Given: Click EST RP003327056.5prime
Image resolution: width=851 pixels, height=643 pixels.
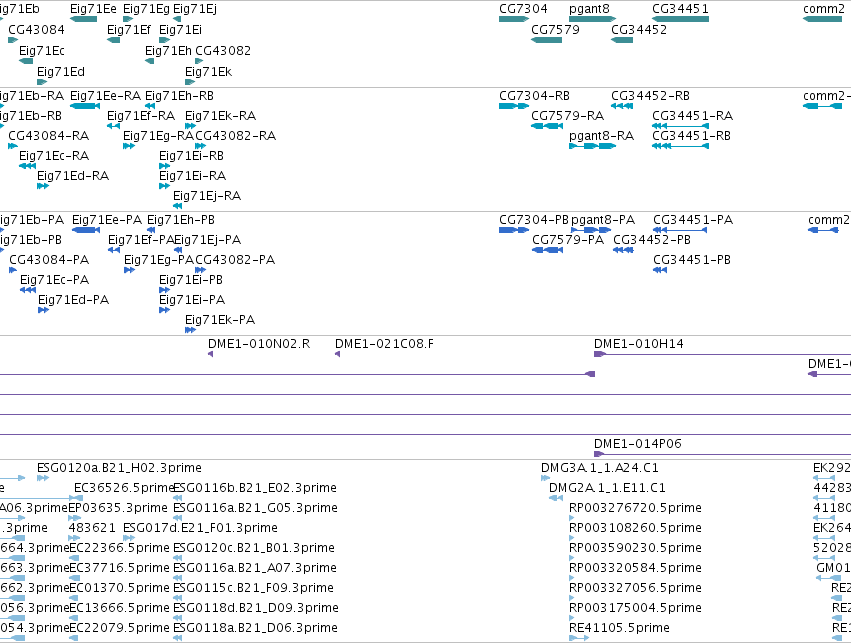Looking at the screenshot, I should [635, 588].
